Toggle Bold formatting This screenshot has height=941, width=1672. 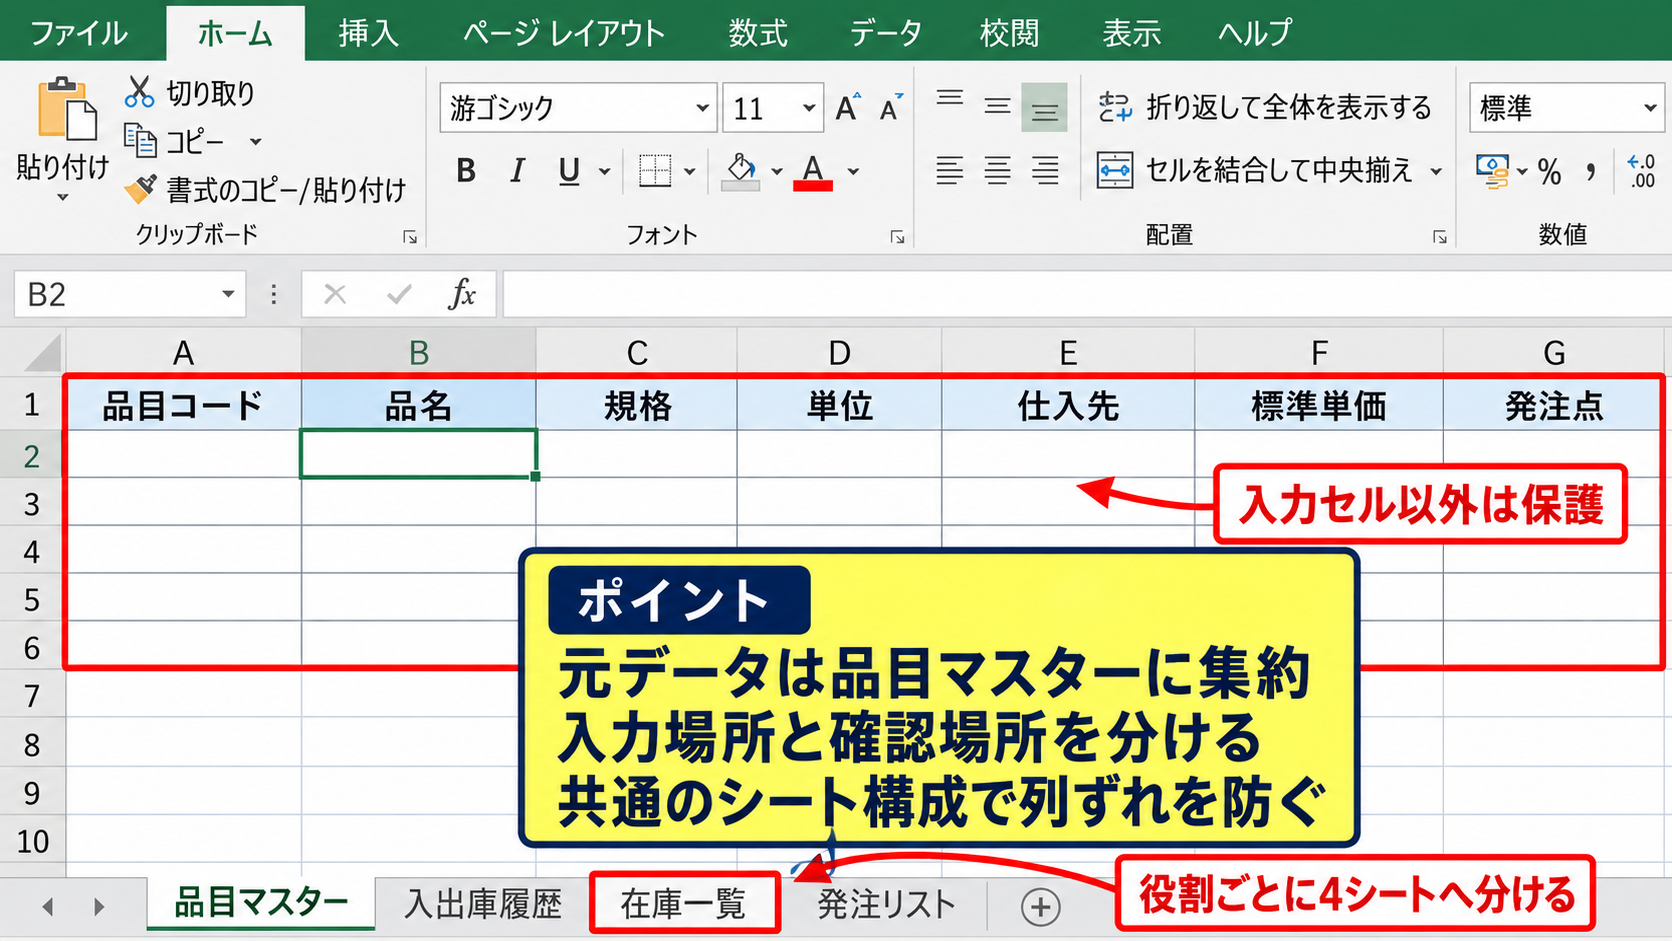(466, 171)
